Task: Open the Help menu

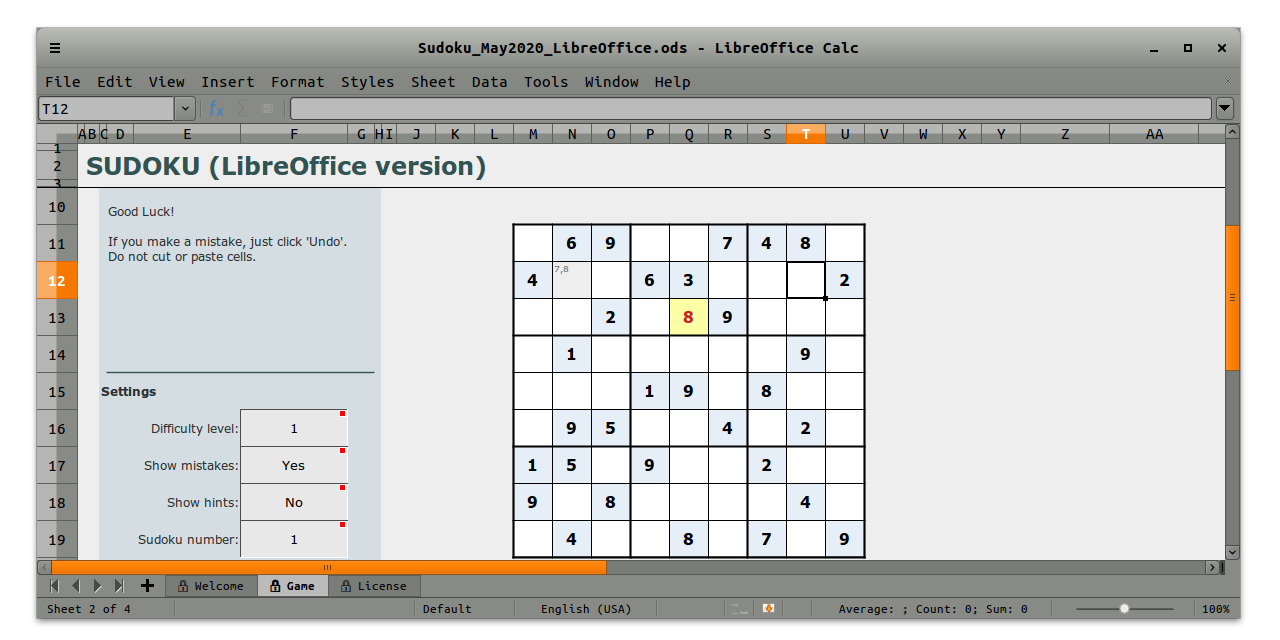Action: (673, 82)
